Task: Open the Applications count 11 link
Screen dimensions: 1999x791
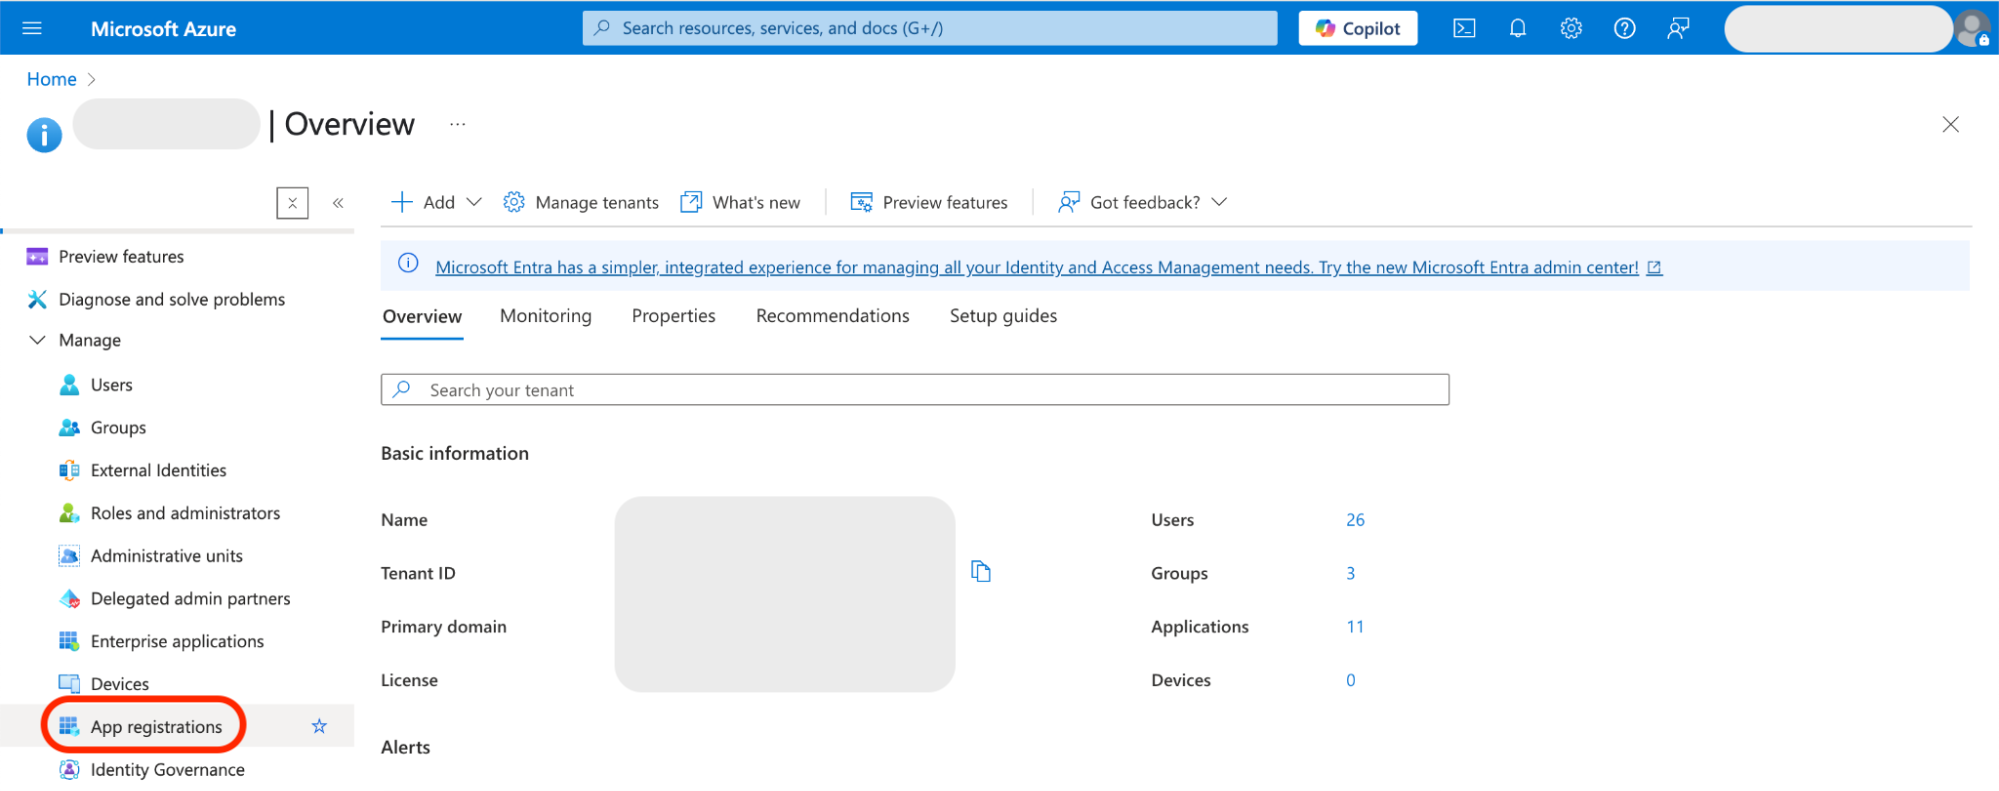Action: pos(1355,627)
